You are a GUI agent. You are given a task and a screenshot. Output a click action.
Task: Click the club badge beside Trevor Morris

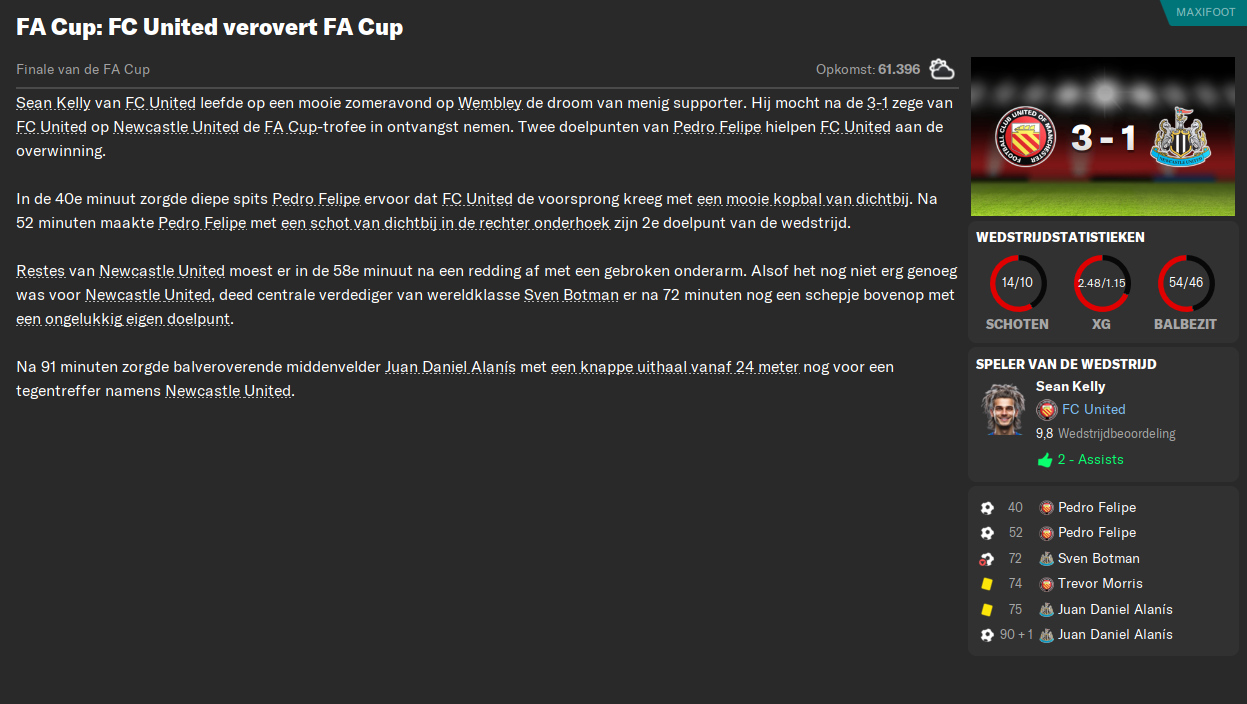[1046, 584]
